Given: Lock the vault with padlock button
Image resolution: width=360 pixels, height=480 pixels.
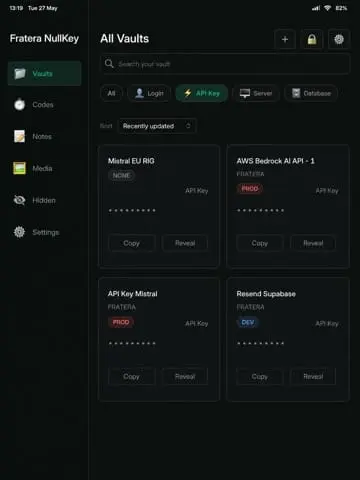Looking at the screenshot, I should click(x=312, y=39).
